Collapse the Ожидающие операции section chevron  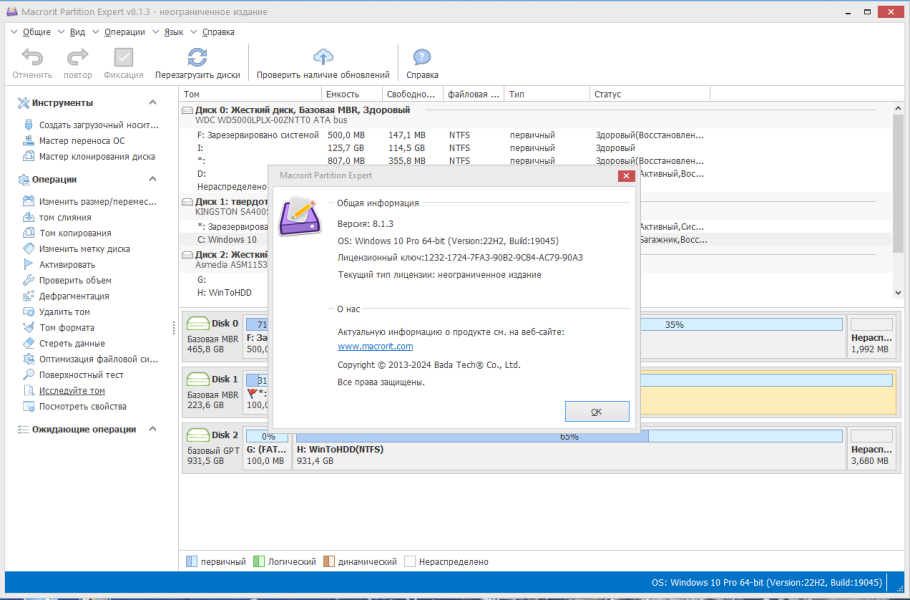(153, 429)
